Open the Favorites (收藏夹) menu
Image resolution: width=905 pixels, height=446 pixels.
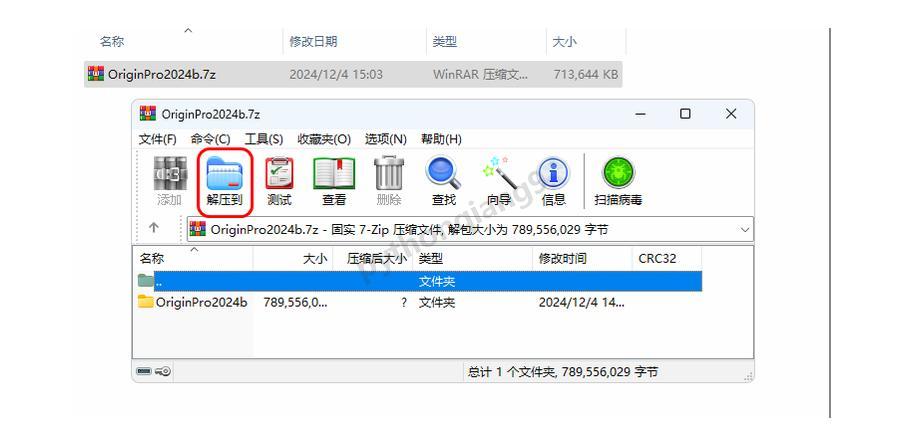(324, 139)
